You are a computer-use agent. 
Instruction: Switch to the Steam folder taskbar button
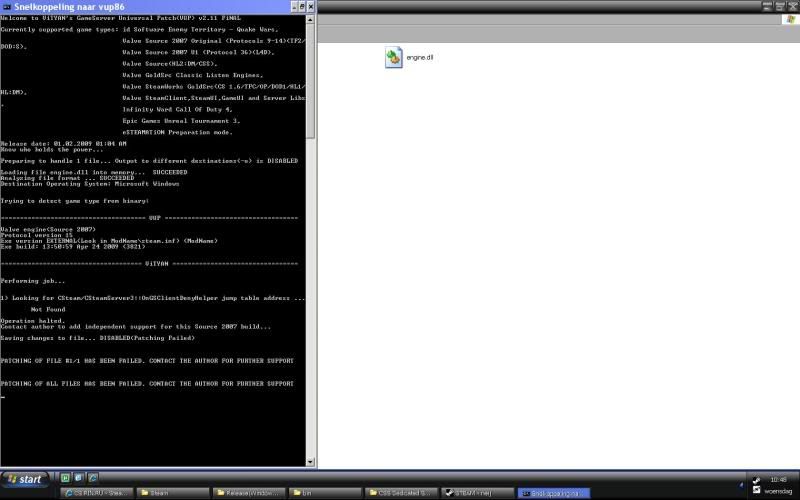(173, 493)
